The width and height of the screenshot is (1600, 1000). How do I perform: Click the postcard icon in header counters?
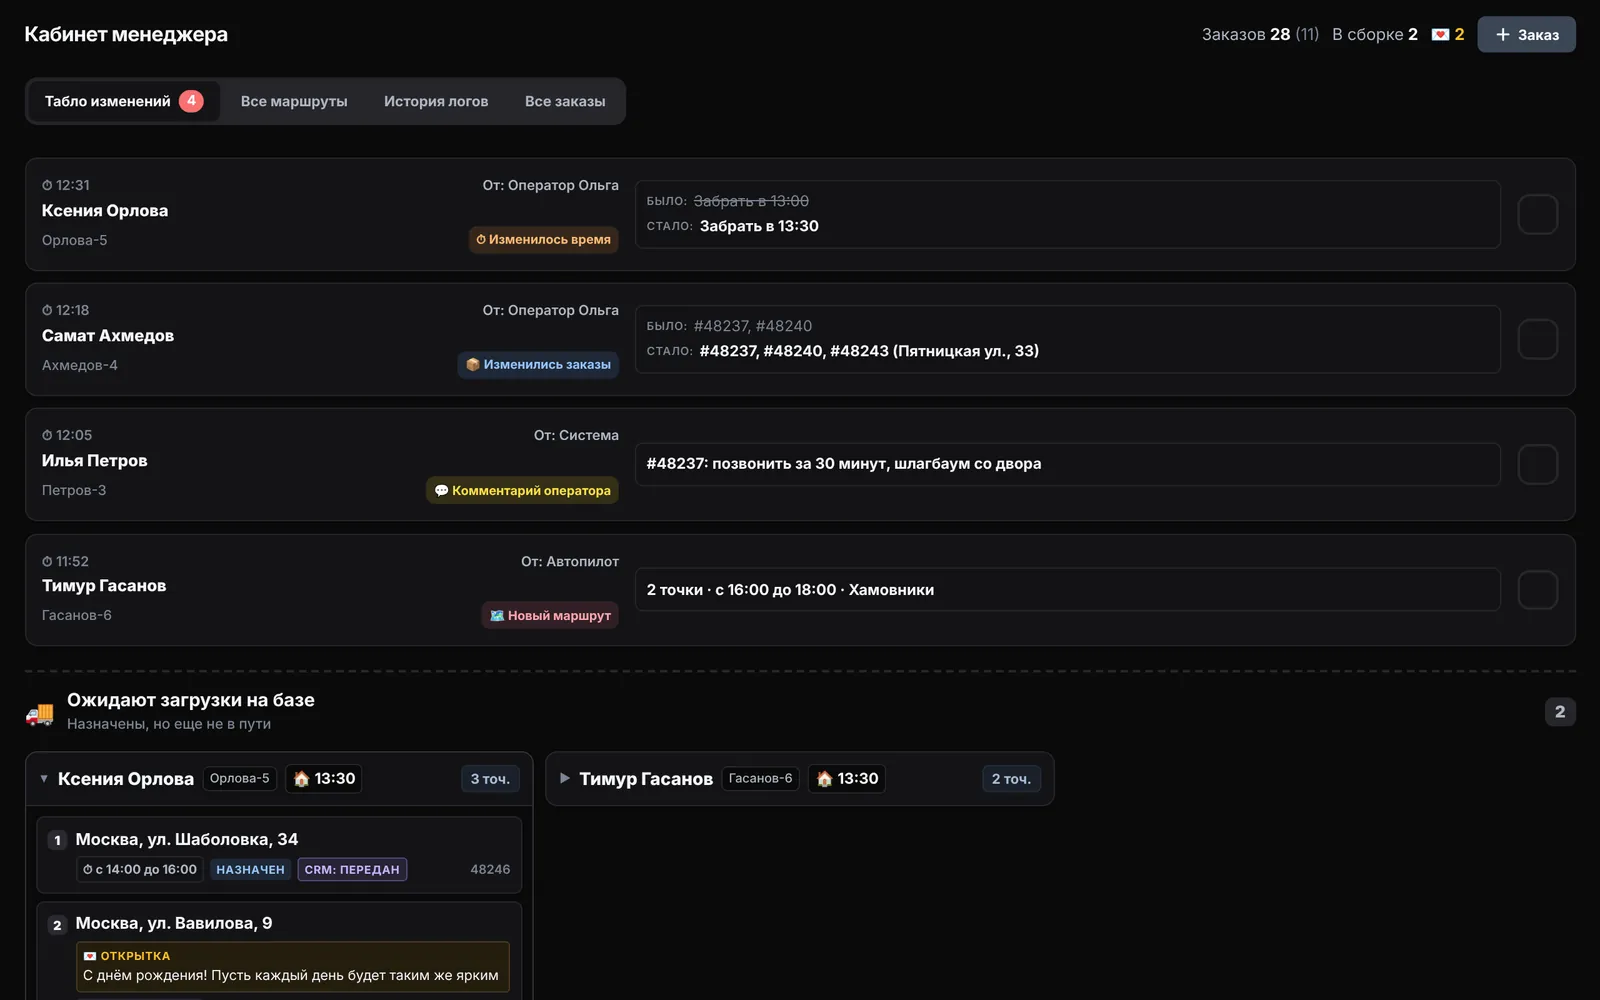click(1440, 34)
